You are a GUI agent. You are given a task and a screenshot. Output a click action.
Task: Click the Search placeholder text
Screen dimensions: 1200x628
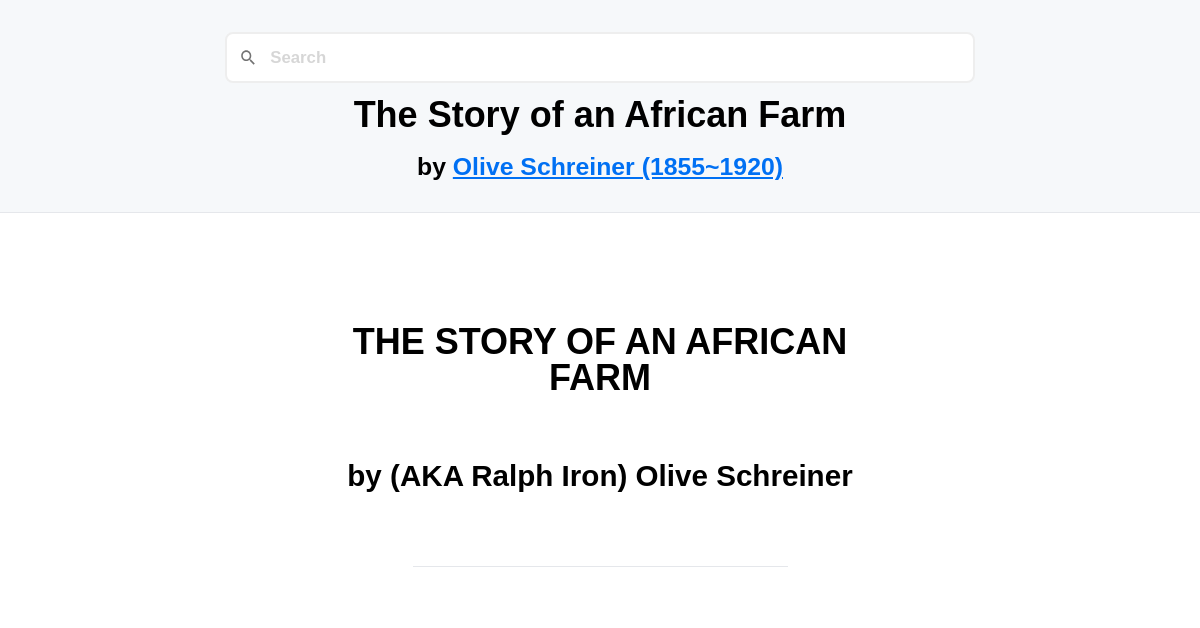[x=298, y=57]
